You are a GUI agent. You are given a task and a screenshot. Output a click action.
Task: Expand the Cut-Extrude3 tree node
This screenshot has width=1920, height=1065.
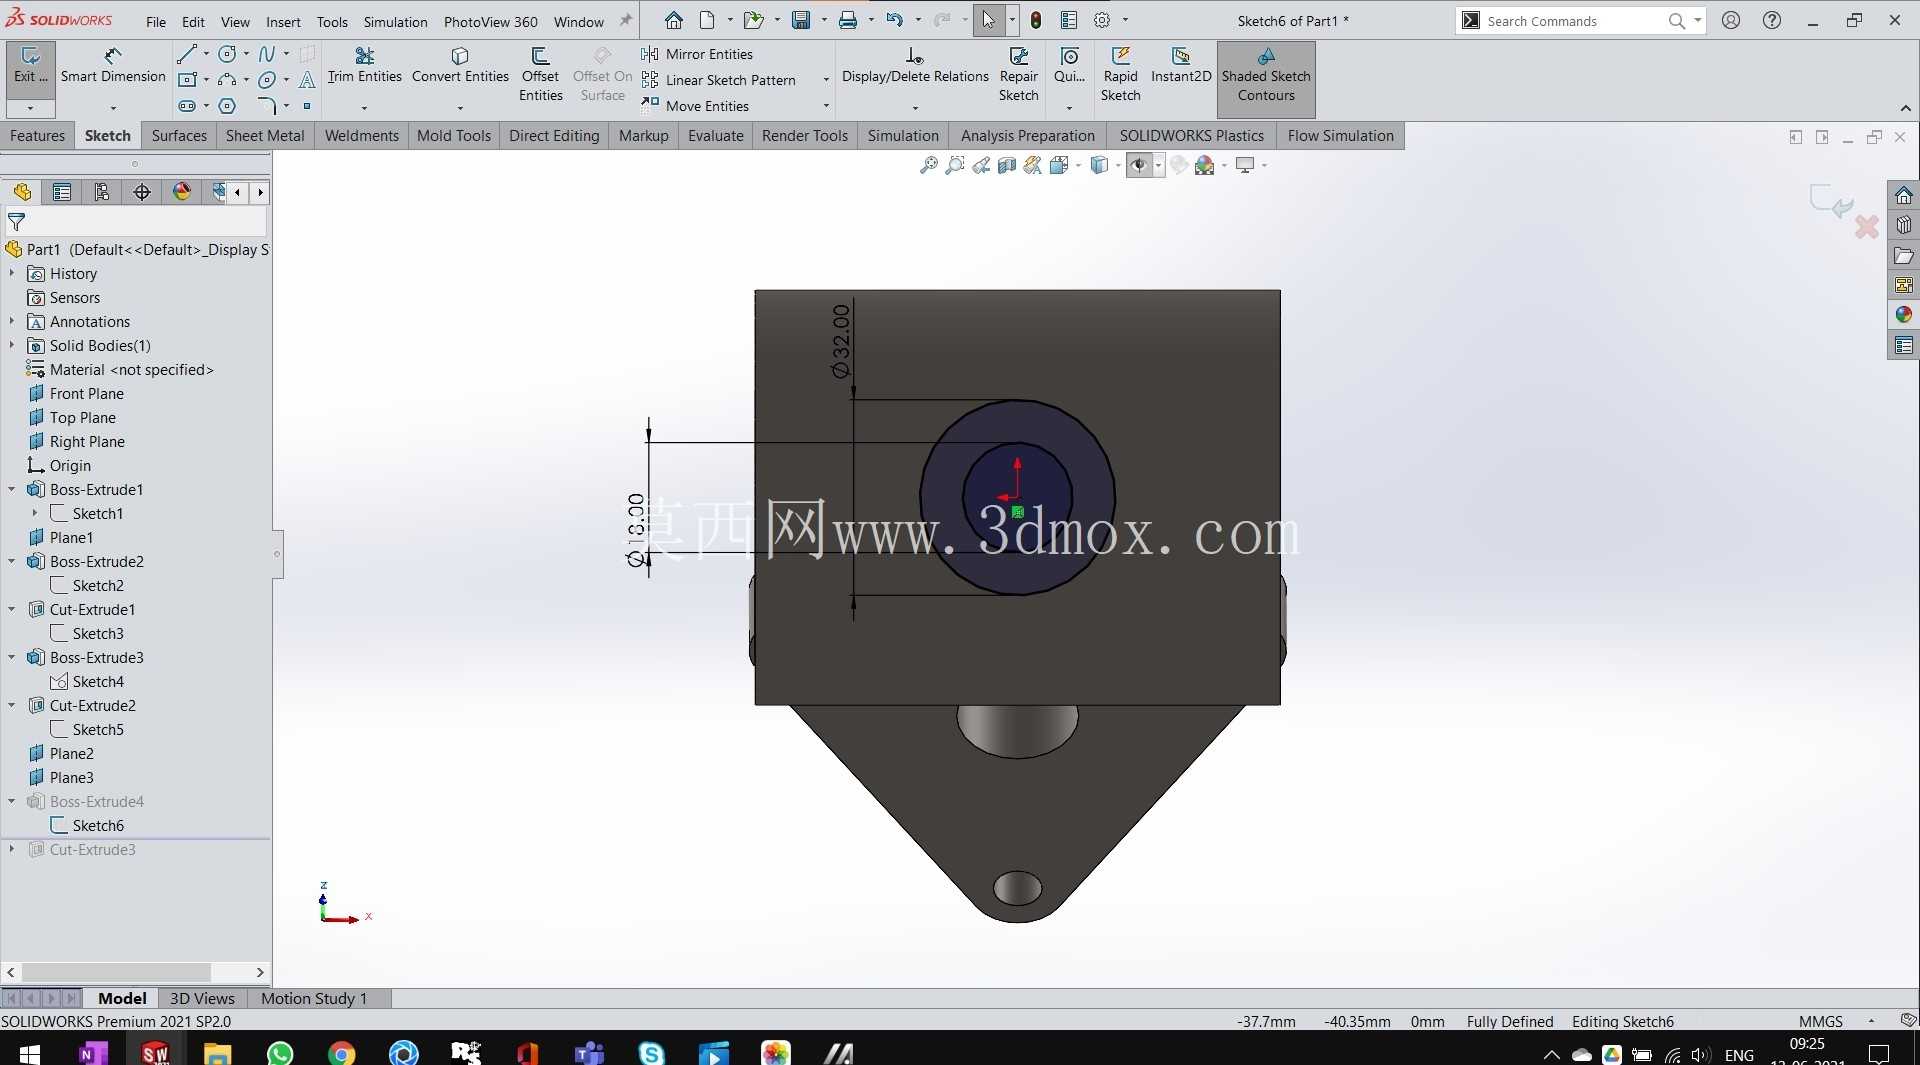[x=12, y=849]
